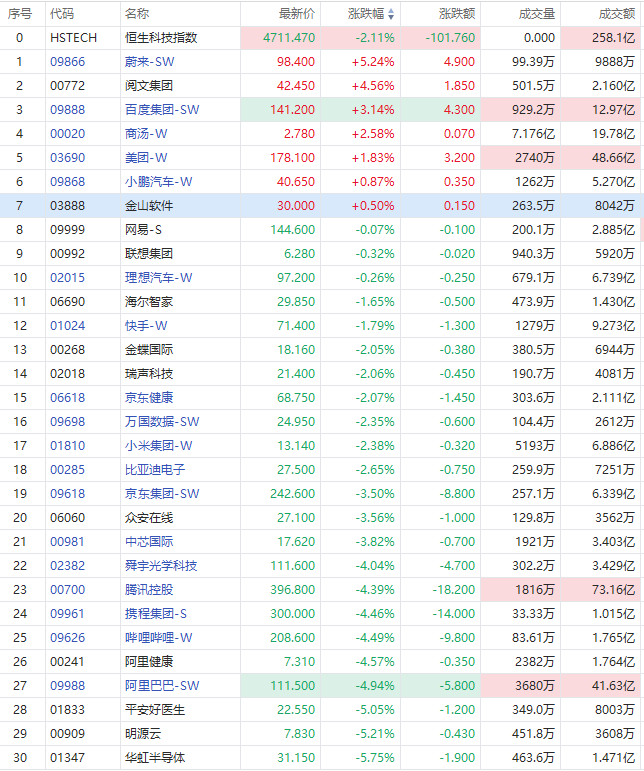Click 携程集团 price 300.000

[293, 614]
